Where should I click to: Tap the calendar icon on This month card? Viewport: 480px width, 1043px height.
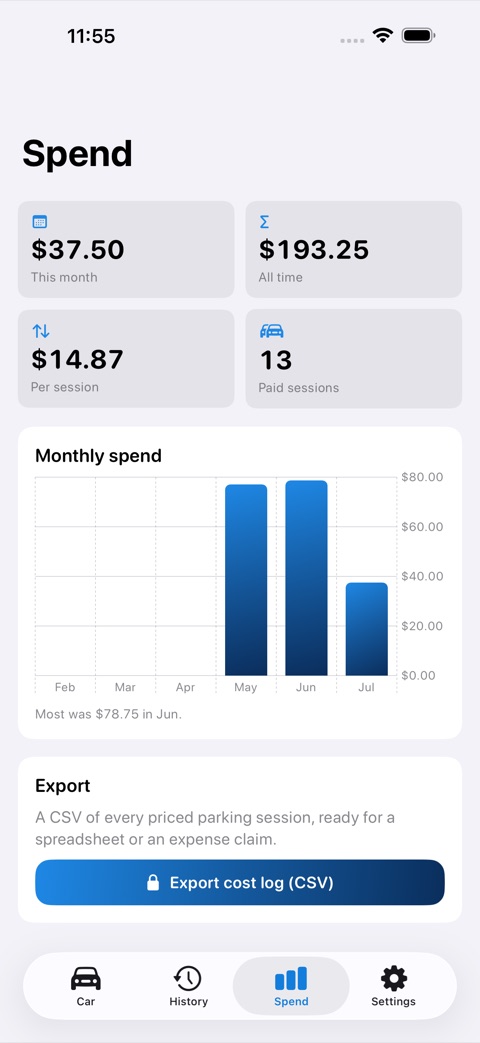[40, 222]
